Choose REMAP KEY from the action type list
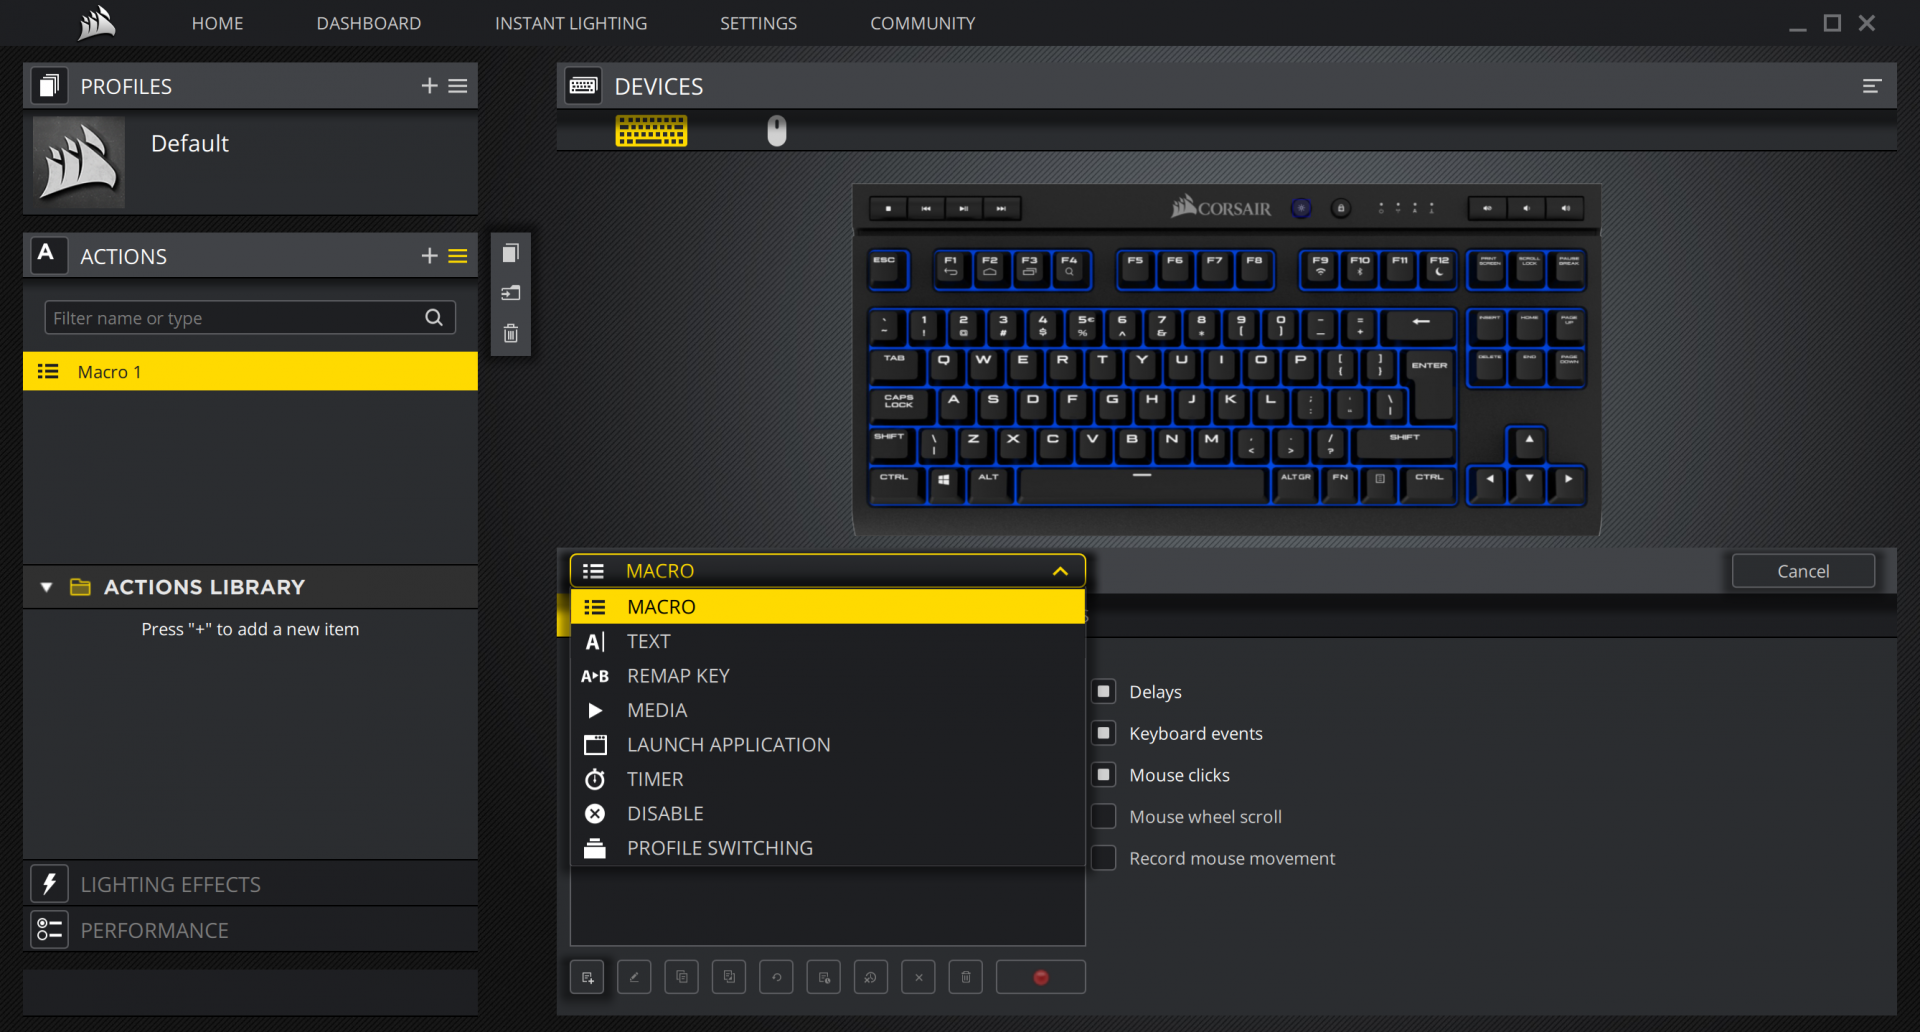 (828, 676)
